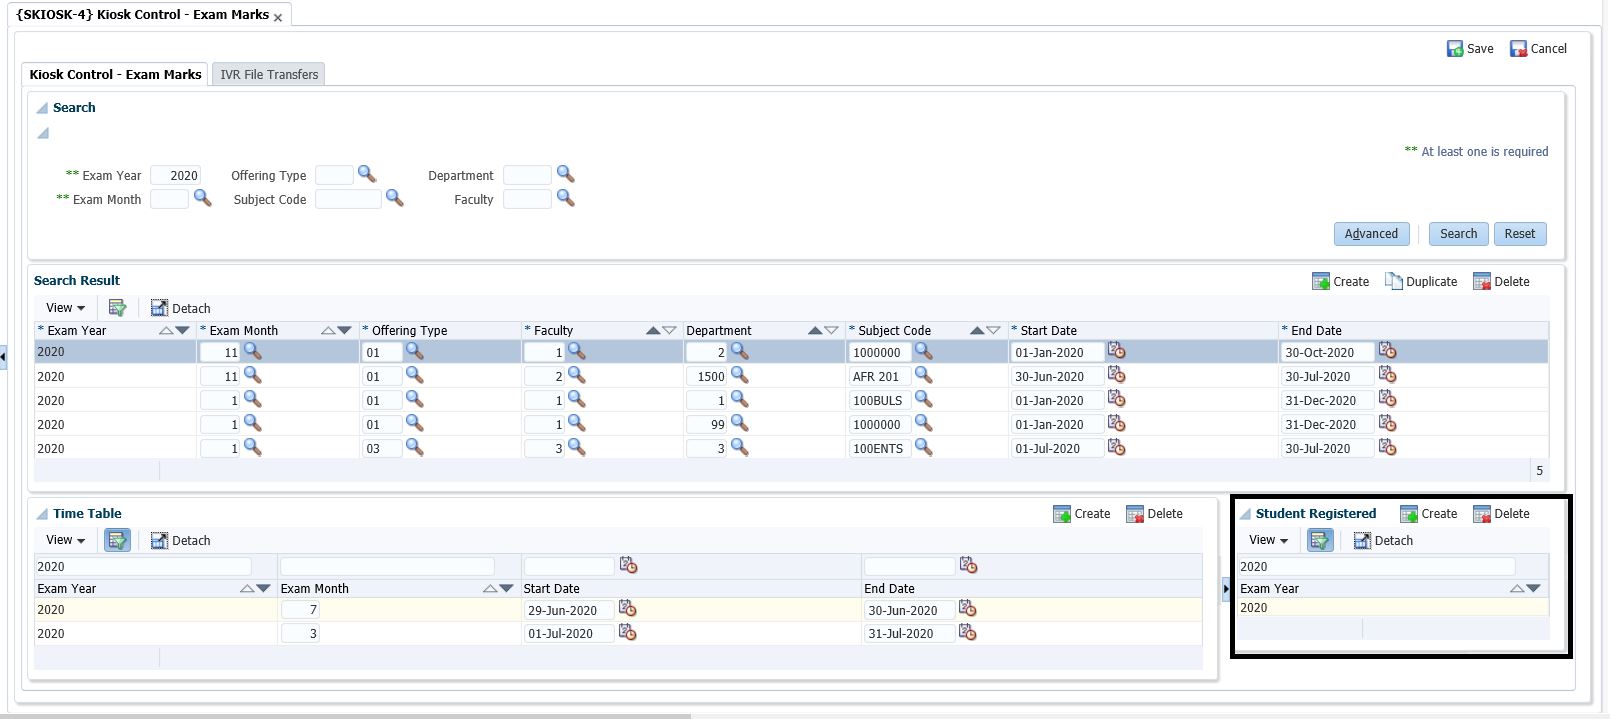Detach the Student Registered table
The image size is (1610, 719).
click(1383, 540)
